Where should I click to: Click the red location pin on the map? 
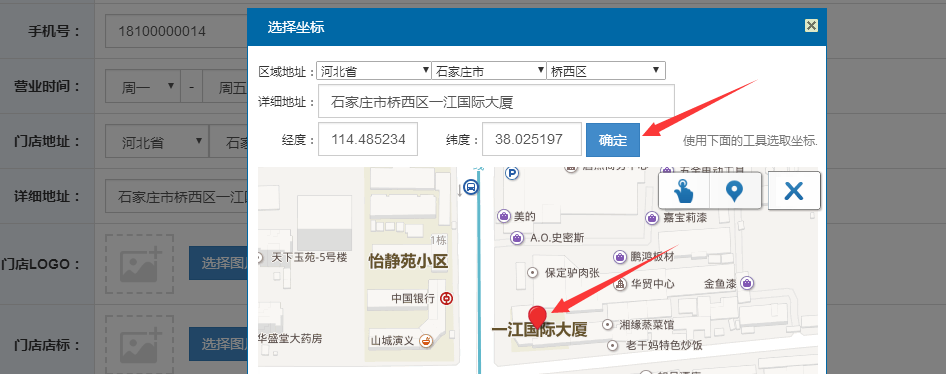[x=537, y=317]
